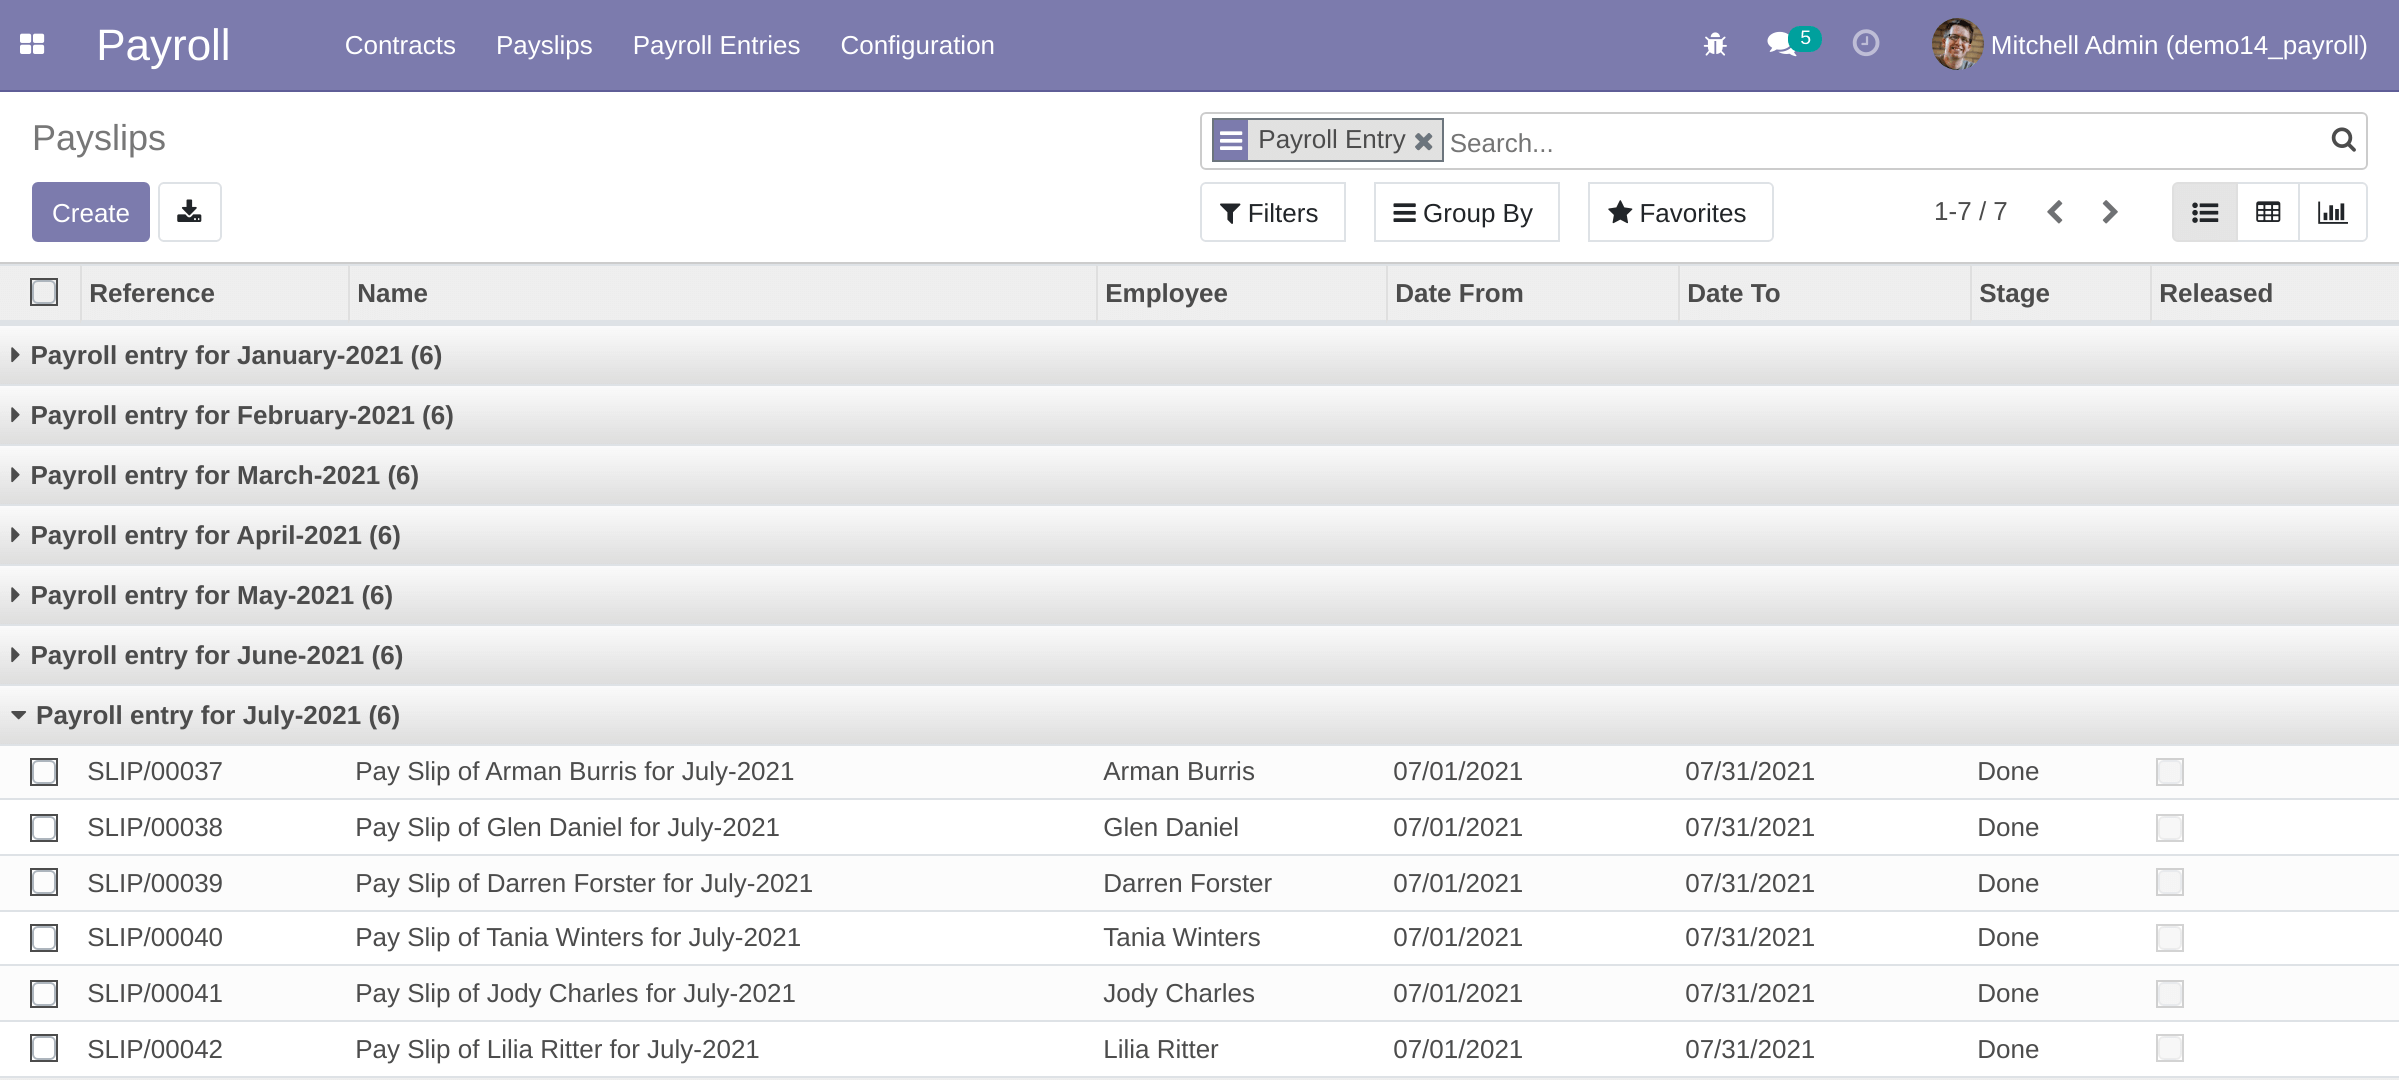Click the search magnifier icon
The width and height of the screenshot is (2399, 1080).
(x=2342, y=140)
